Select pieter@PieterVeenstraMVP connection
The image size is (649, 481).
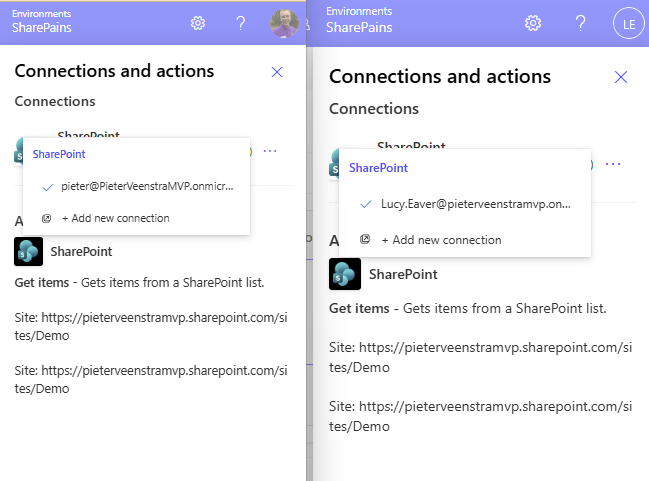[137, 187]
